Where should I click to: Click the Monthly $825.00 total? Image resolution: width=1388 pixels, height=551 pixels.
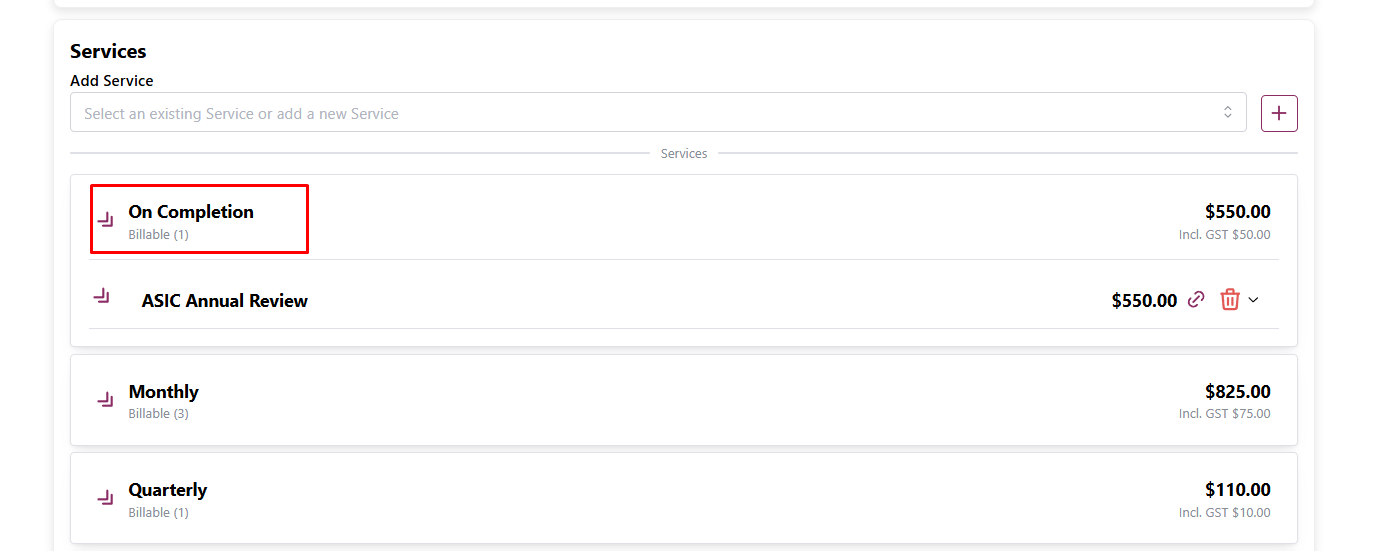tap(1237, 392)
